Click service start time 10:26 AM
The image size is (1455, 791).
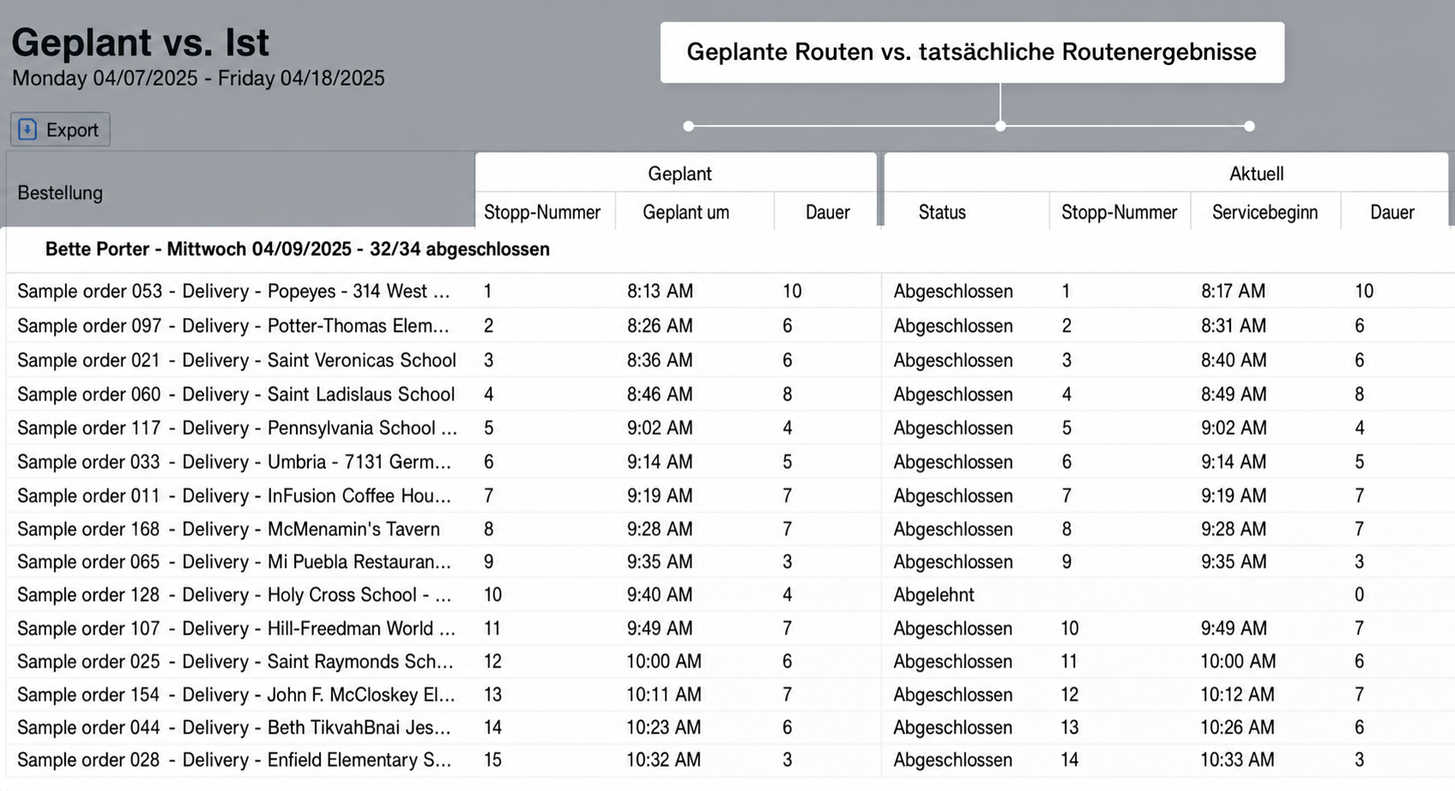[1238, 727]
